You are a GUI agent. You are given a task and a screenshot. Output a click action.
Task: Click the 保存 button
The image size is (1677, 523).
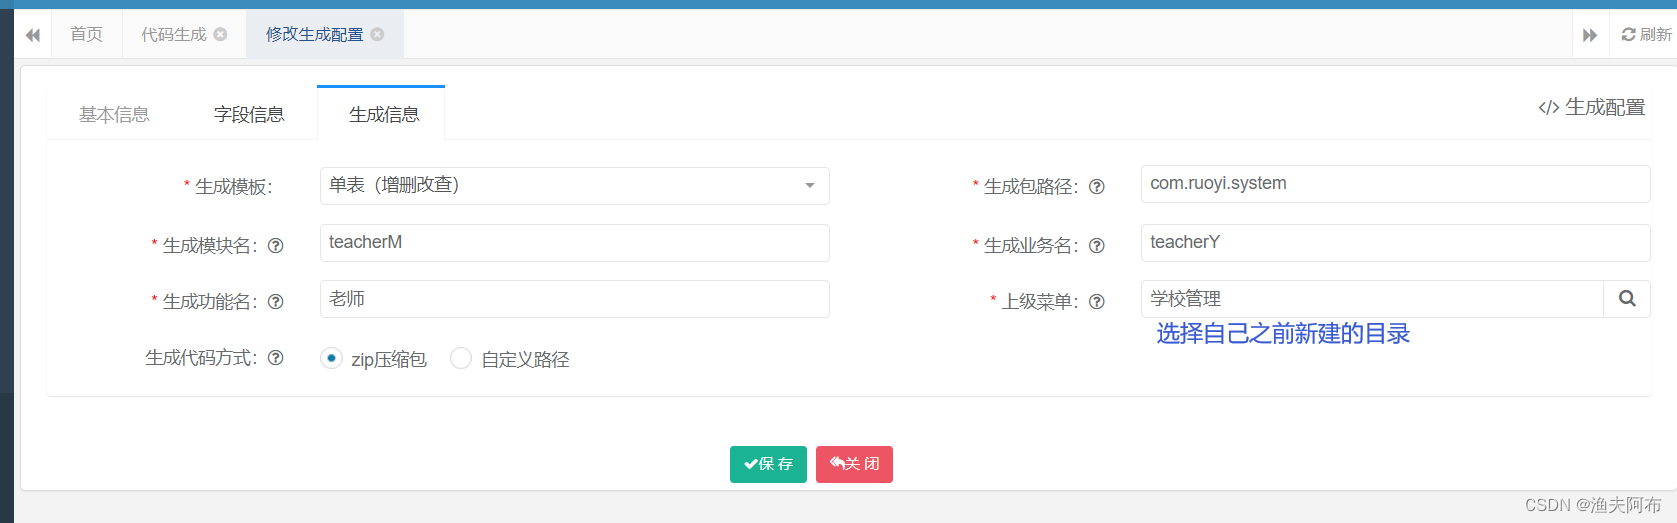pos(768,464)
